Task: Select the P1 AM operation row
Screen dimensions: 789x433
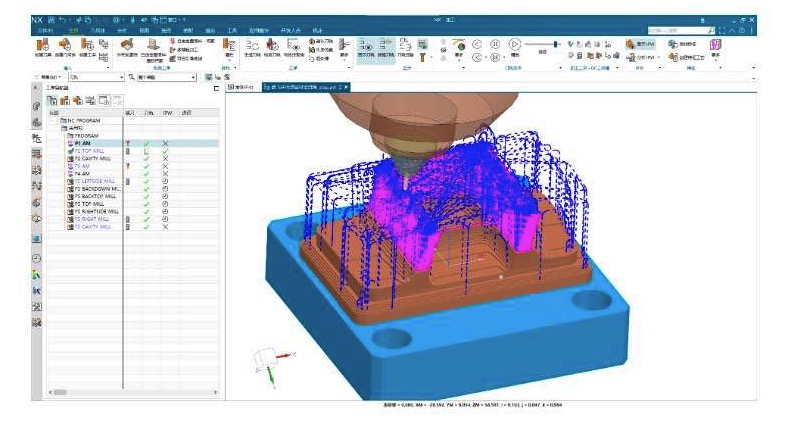Action: click(x=82, y=143)
